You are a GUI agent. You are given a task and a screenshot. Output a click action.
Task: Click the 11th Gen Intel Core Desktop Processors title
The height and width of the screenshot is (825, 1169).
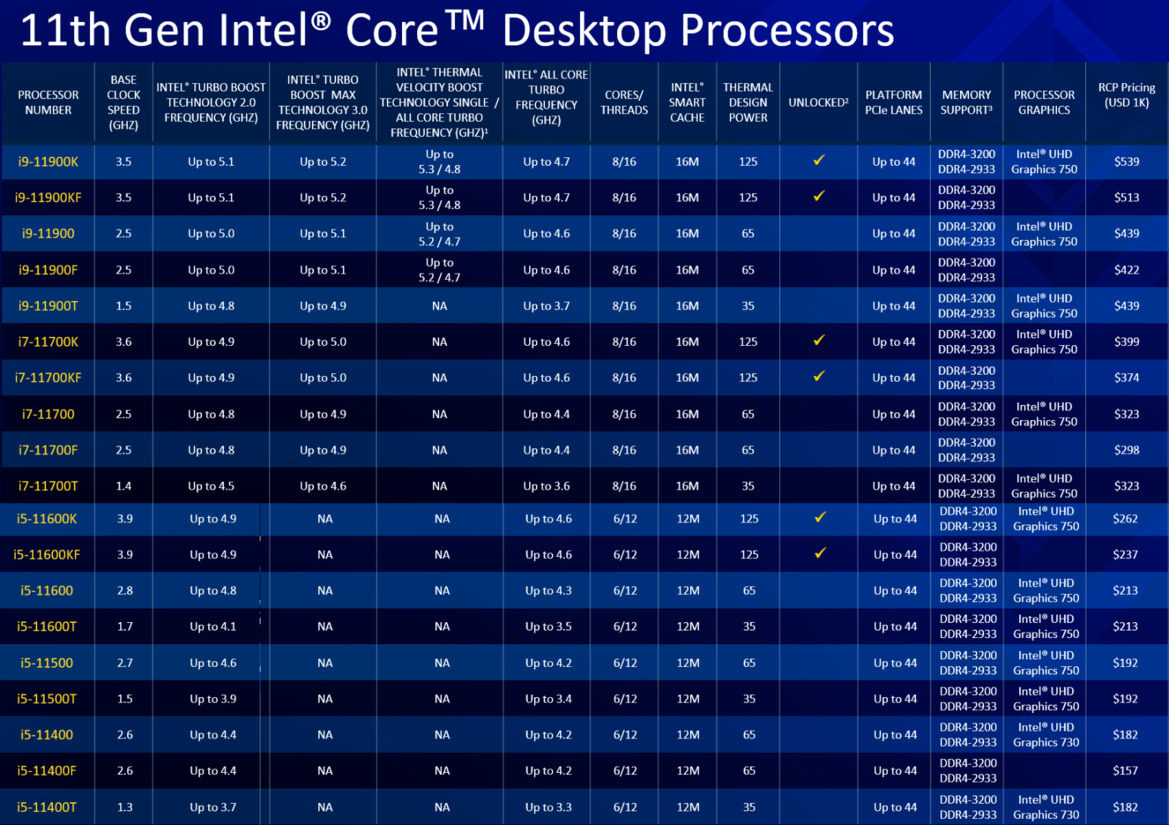[x=457, y=31]
